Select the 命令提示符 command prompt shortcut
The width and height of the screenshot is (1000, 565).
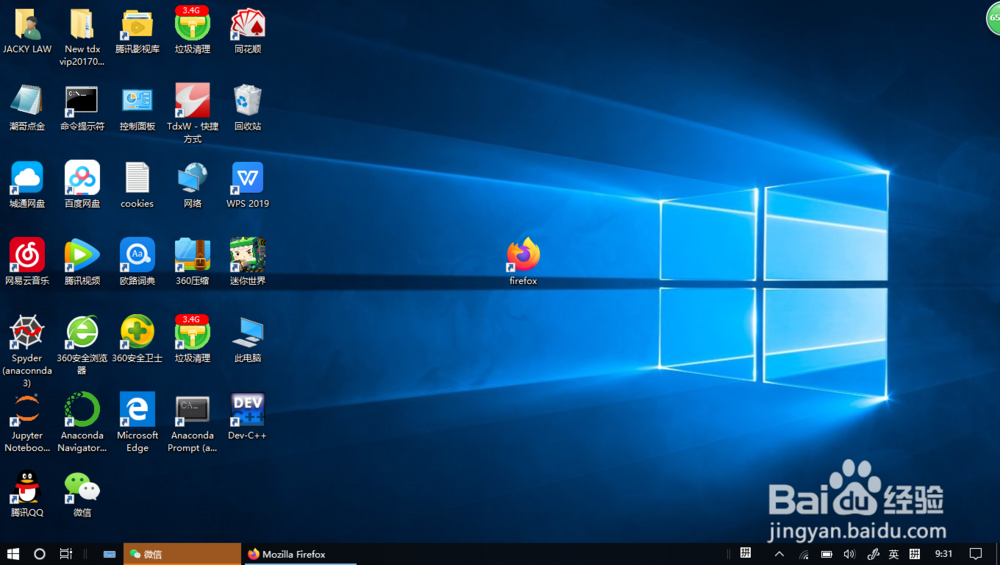coord(82,101)
